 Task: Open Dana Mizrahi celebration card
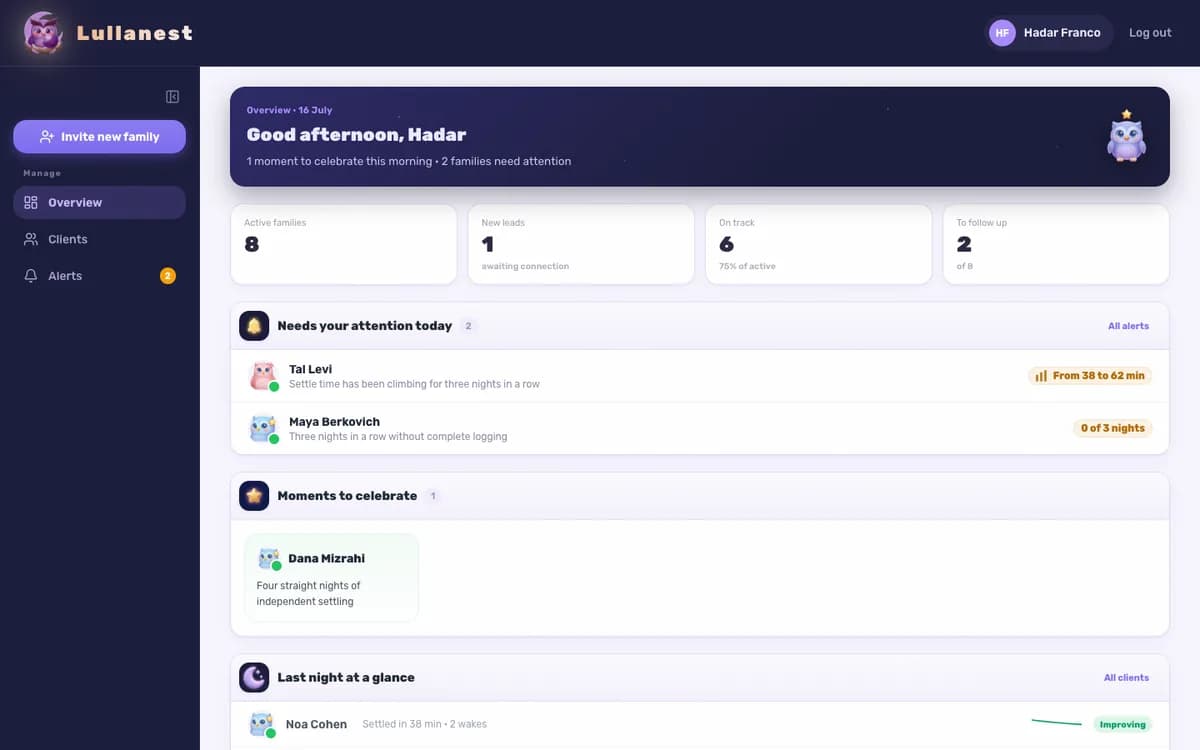click(332, 578)
